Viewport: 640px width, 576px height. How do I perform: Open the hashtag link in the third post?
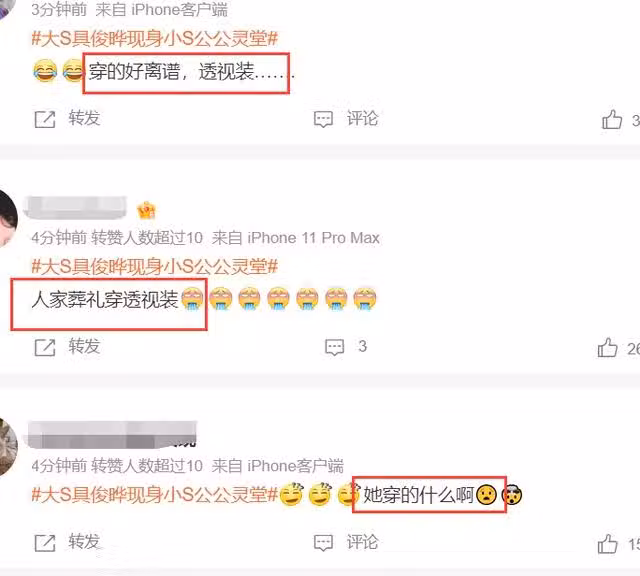click(155, 495)
